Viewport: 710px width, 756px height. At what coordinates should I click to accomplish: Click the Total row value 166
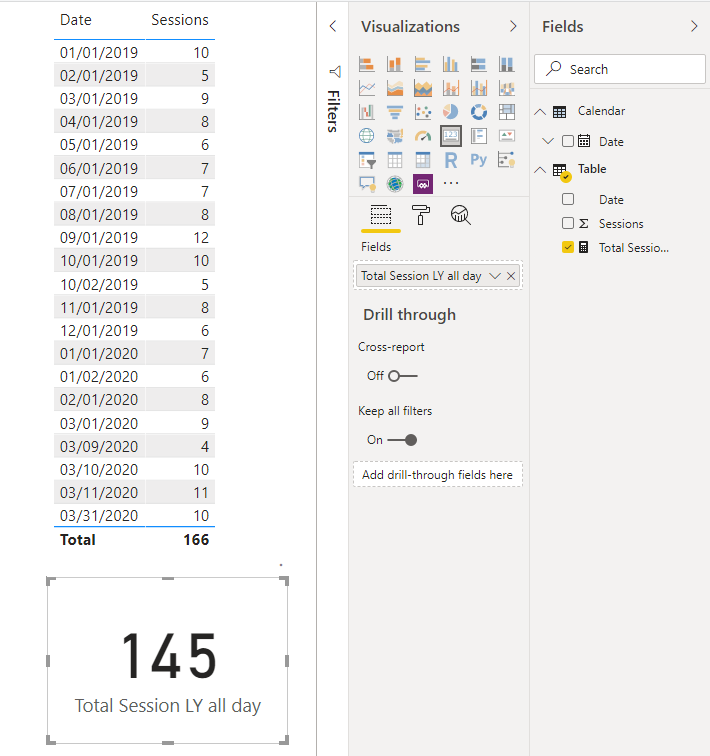coord(196,540)
